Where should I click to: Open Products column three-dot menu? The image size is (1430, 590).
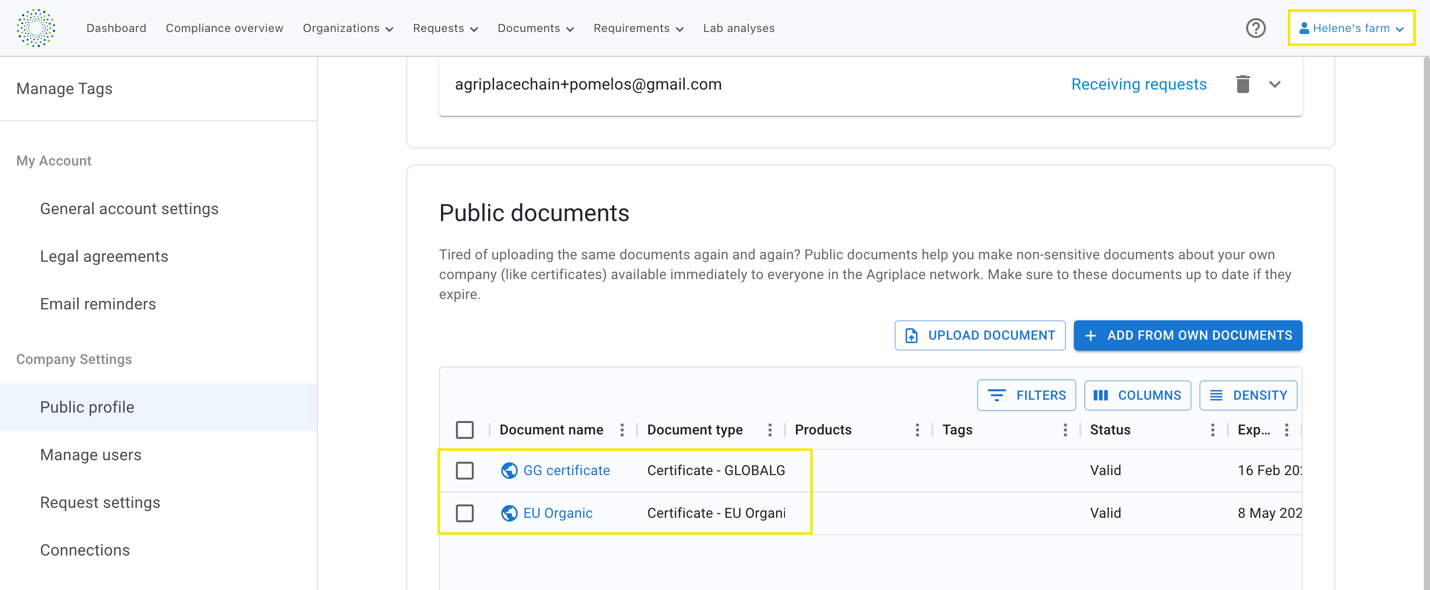point(917,430)
